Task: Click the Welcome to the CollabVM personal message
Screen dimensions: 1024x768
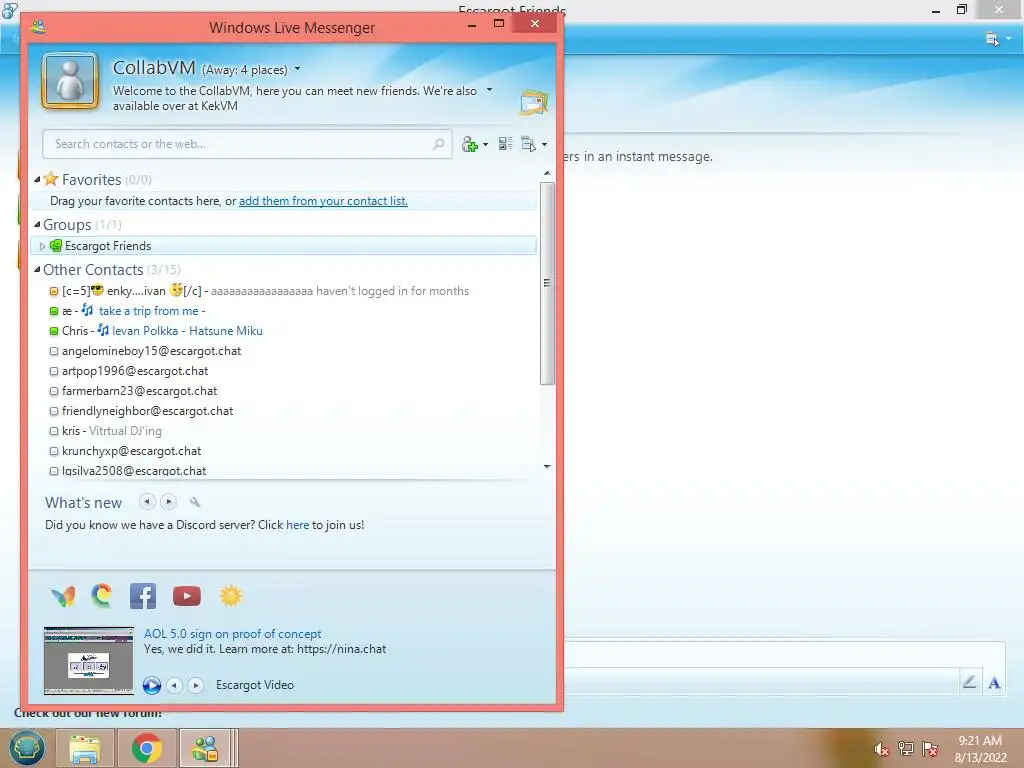Action: 295,98
